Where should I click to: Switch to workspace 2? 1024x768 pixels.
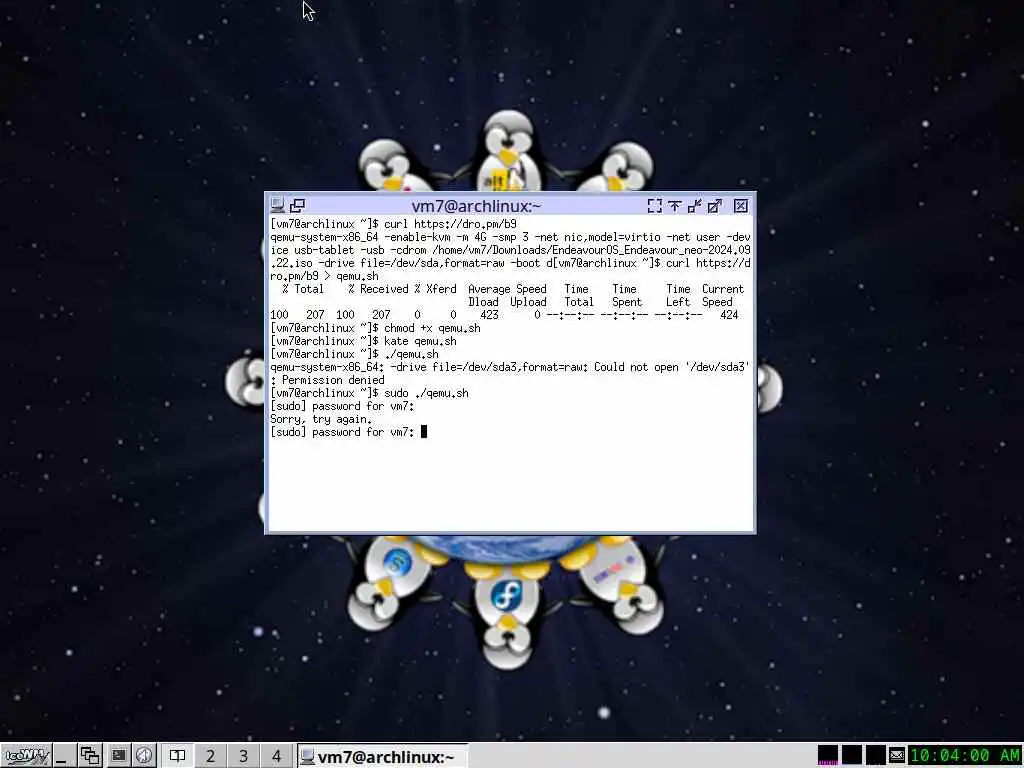click(x=210, y=756)
